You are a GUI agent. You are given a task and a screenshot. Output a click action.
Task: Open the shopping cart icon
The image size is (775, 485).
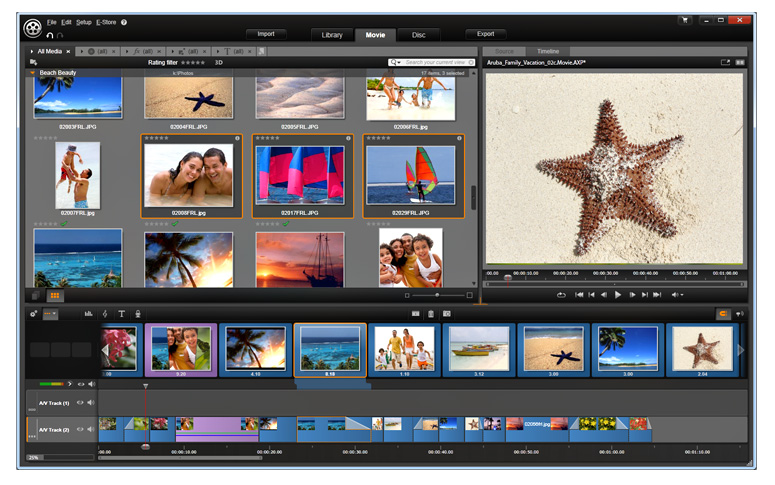(685, 20)
